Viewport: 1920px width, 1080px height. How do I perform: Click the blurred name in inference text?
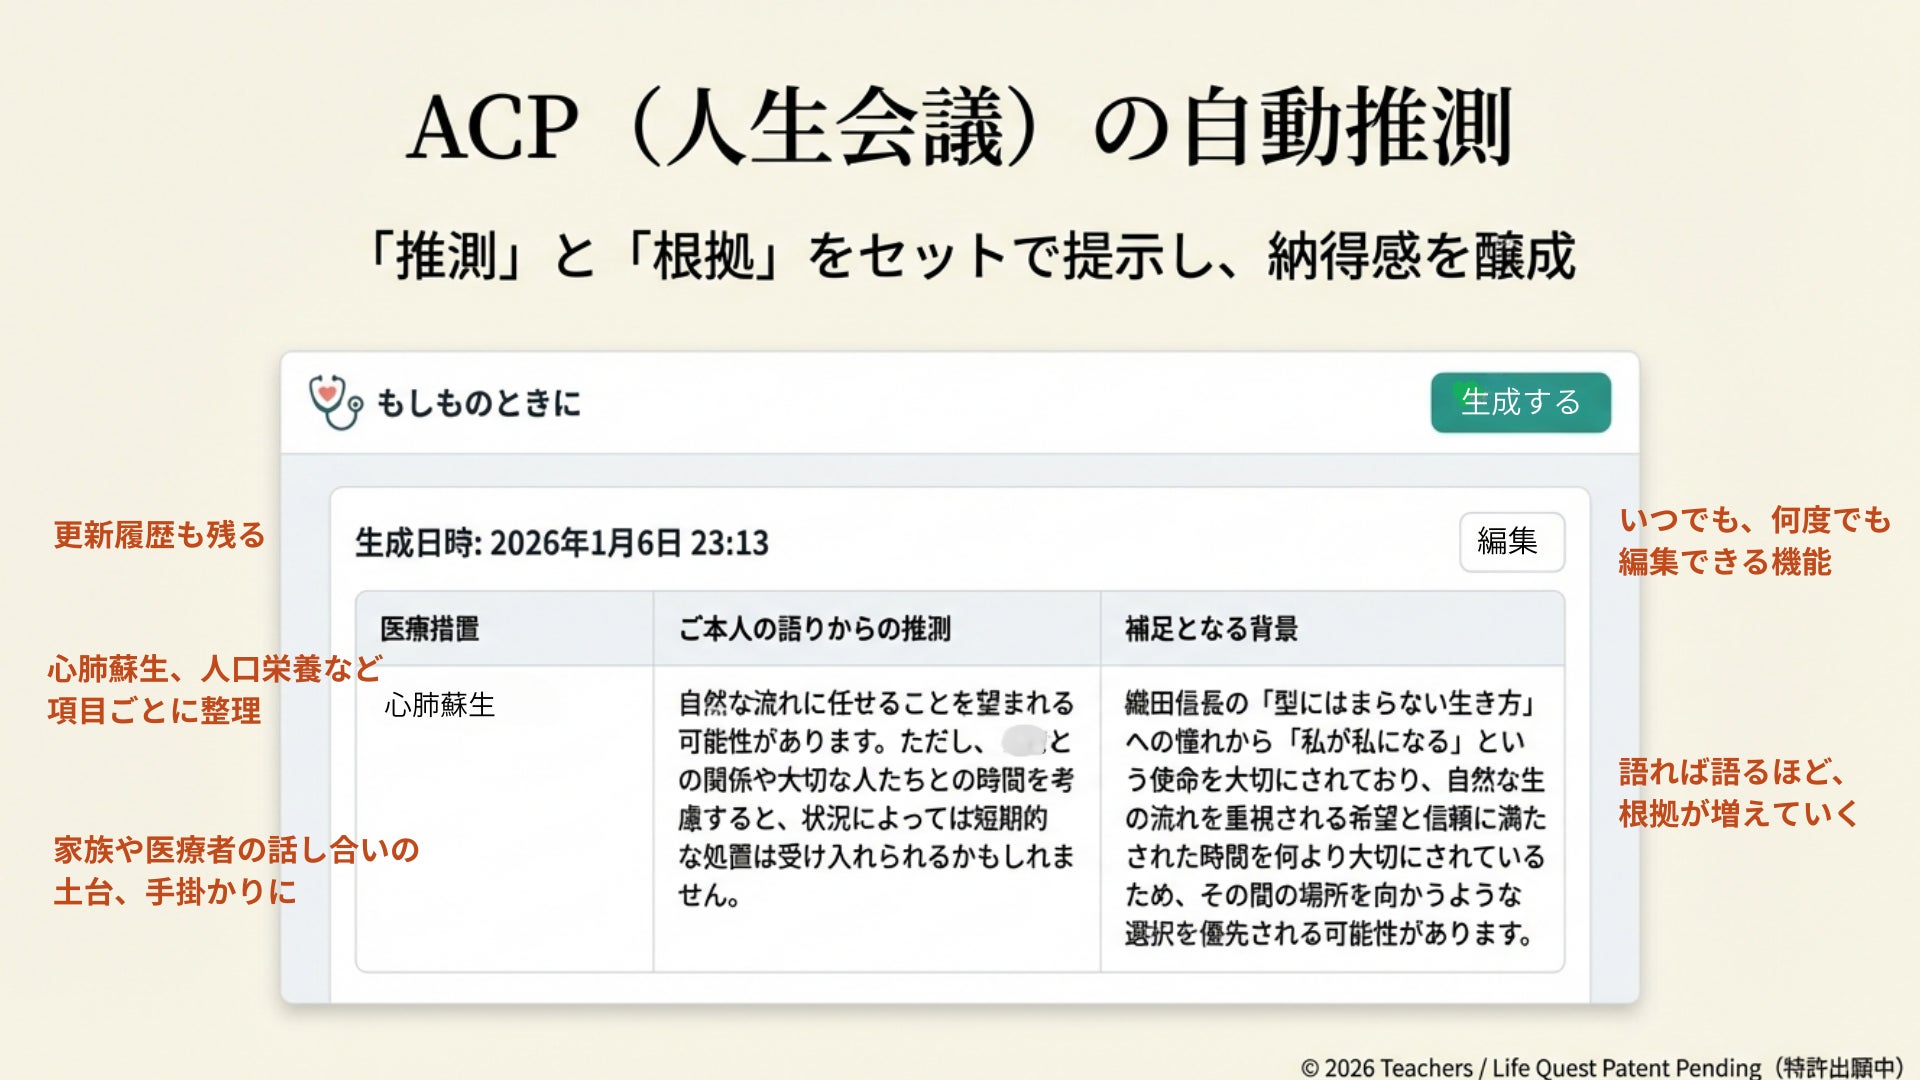(x=1023, y=741)
